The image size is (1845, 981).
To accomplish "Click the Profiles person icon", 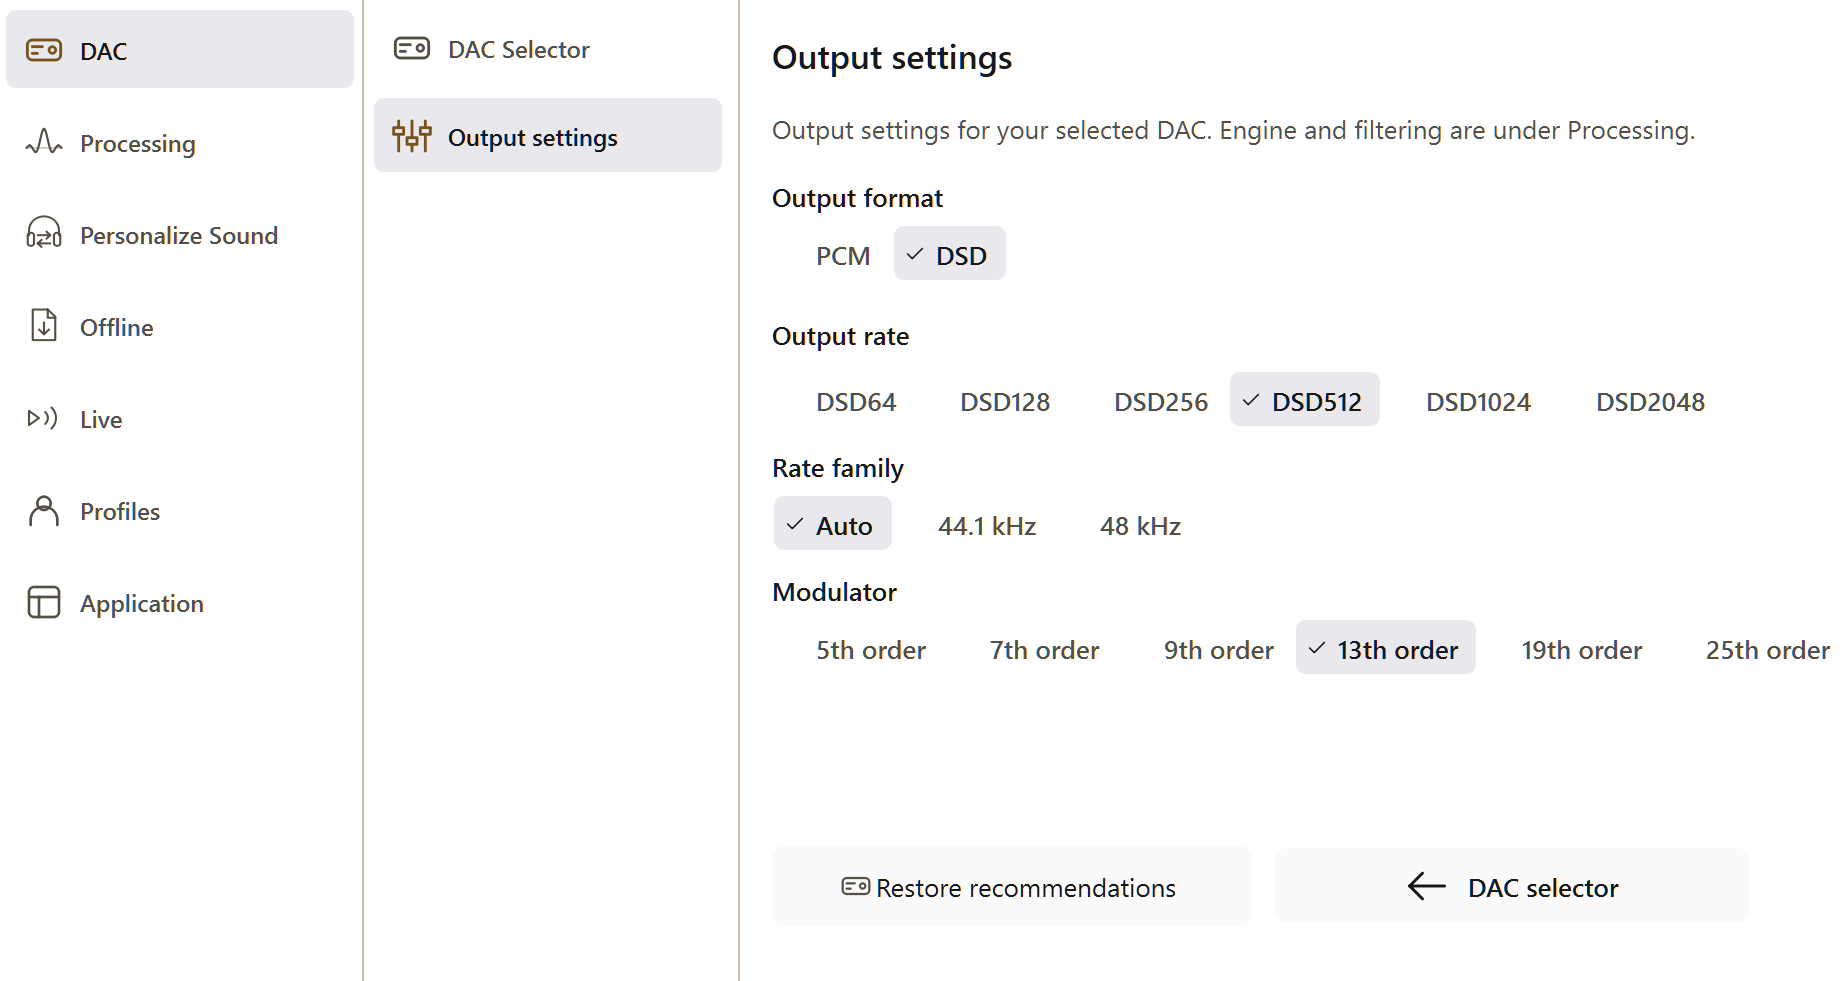I will coord(44,510).
